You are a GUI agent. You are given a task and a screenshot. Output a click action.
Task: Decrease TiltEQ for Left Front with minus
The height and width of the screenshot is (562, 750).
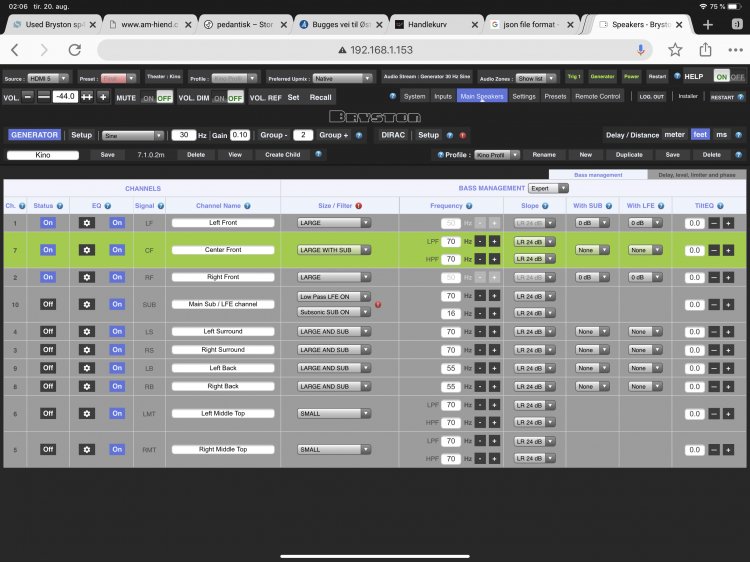[714, 223]
